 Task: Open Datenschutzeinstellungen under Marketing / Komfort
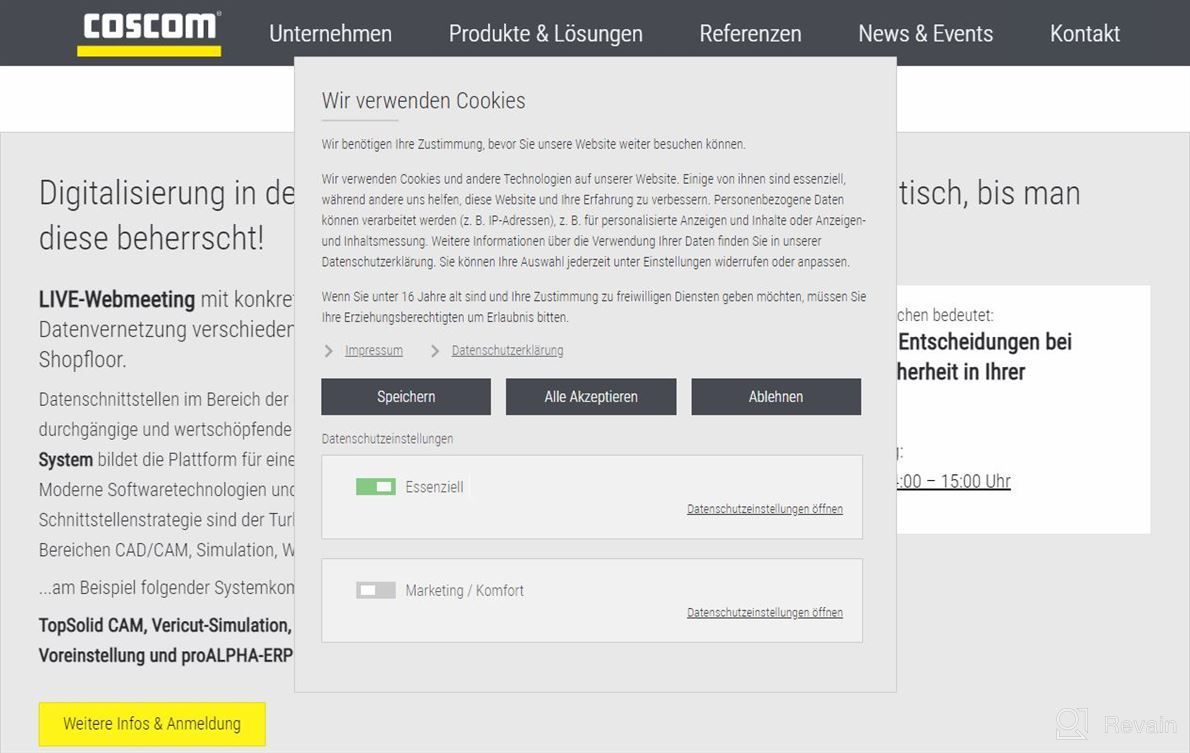764,612
